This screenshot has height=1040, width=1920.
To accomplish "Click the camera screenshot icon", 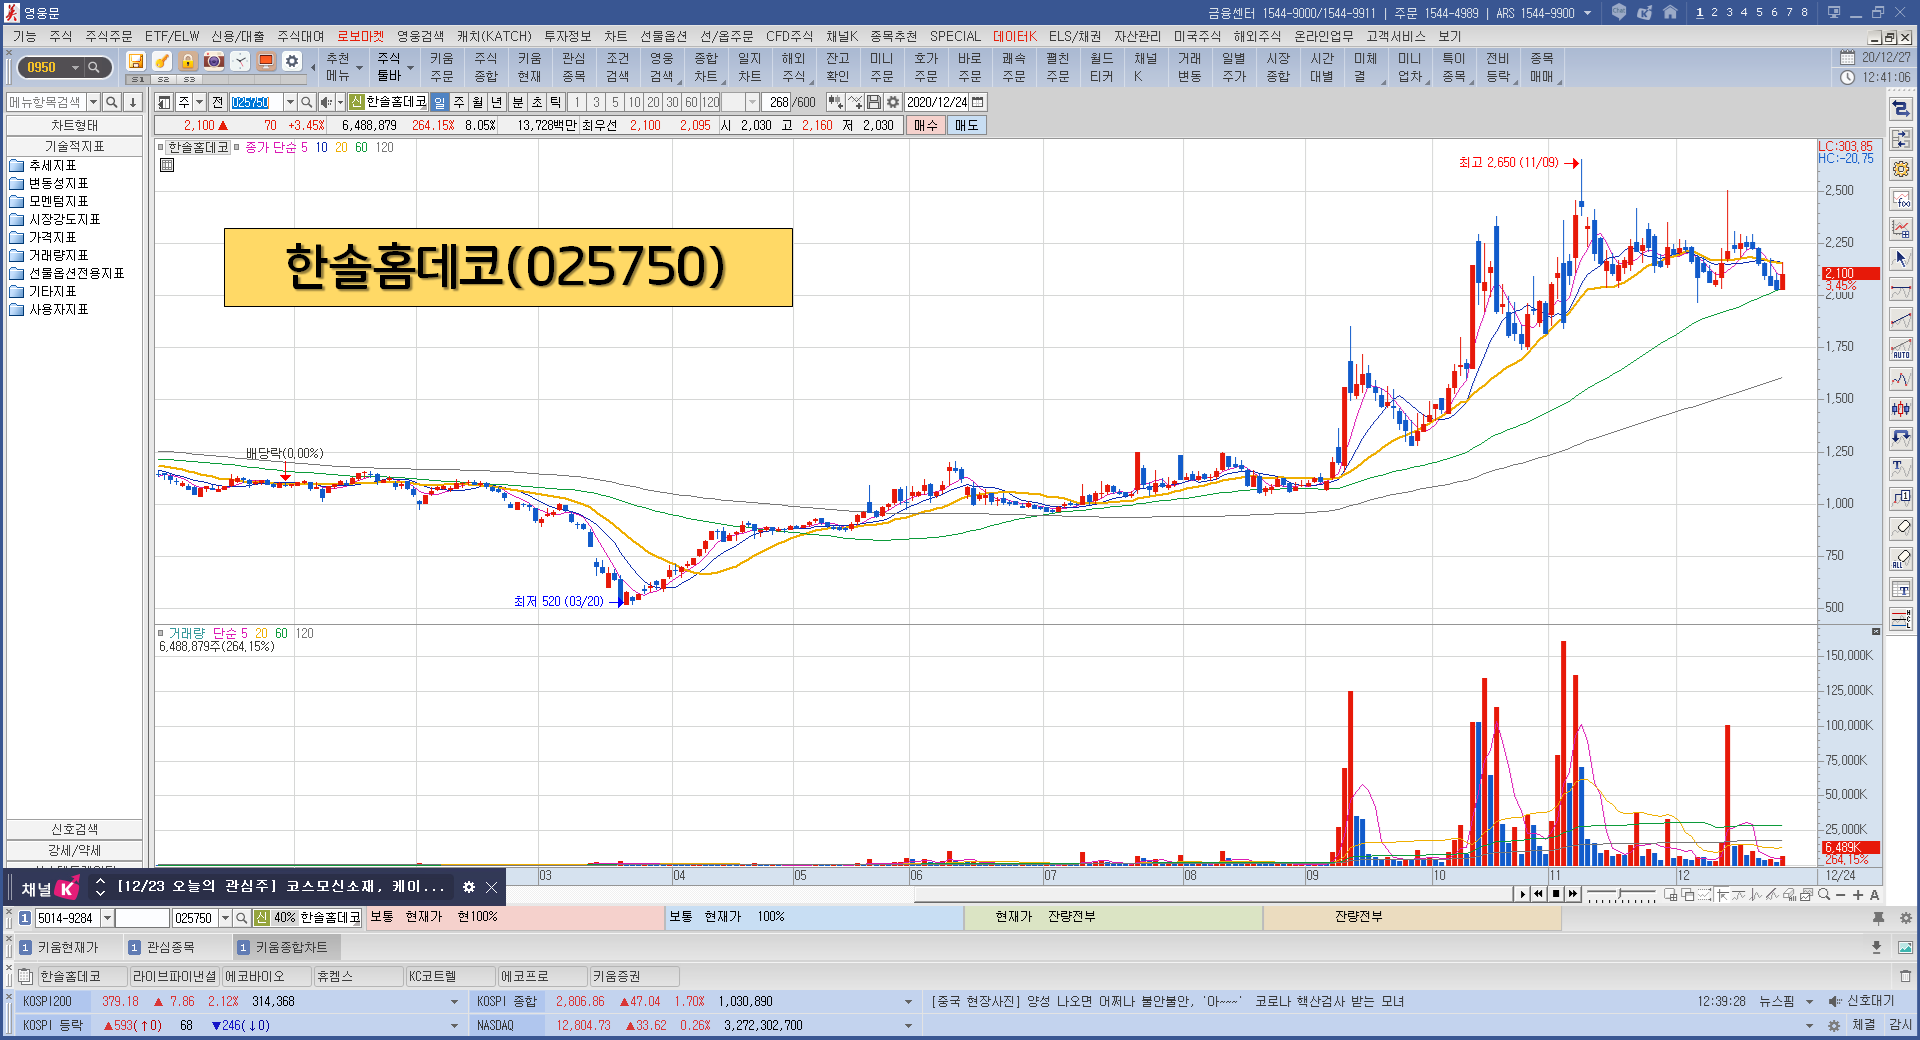I will click(214, 61).
